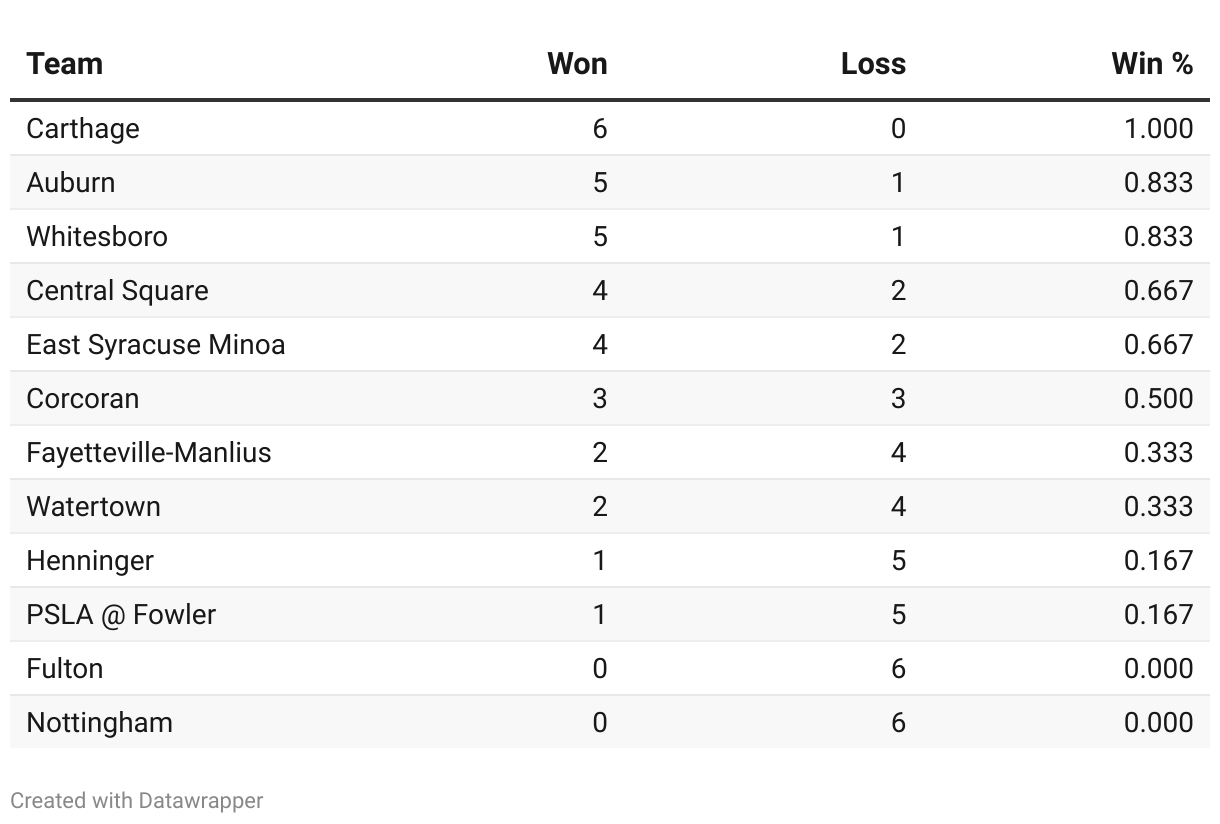
Task: Select the Nottingham team name
Action: (x=100, y=723)
